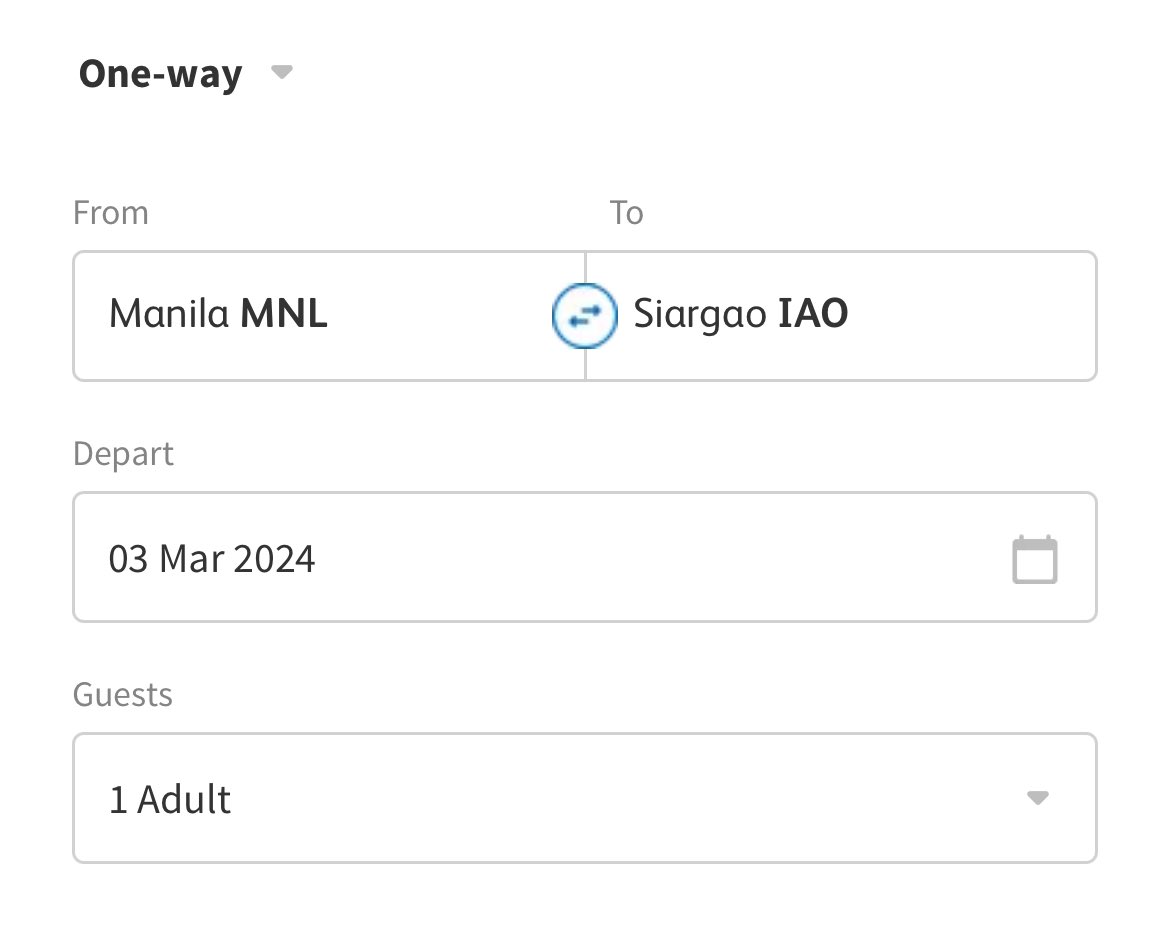
Task: Click empty space in the Depart field
Action: pyautogui.click(x=650, y=559)
